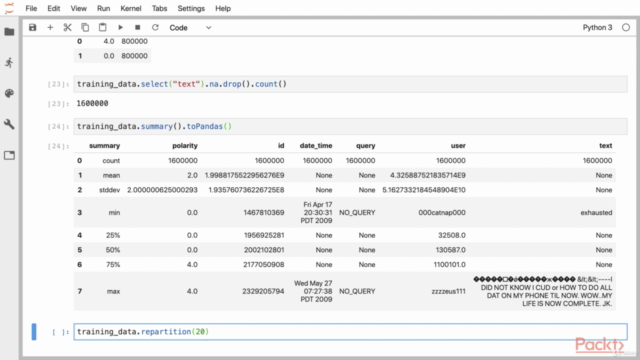Open the File menu

31,9
